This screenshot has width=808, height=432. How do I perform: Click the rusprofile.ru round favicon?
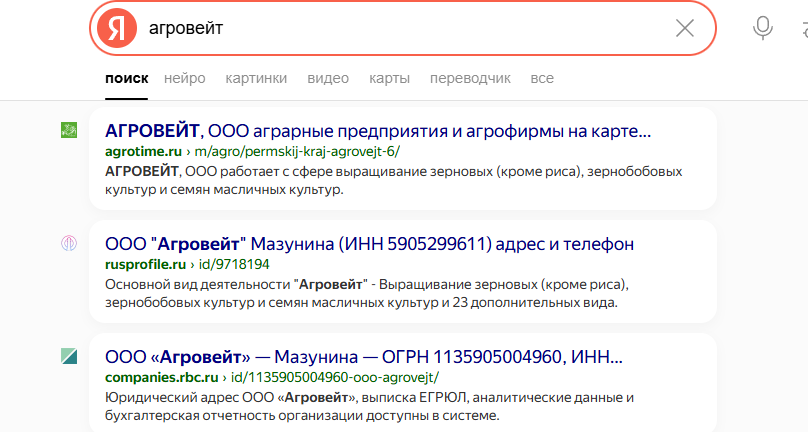pos(69,243)
